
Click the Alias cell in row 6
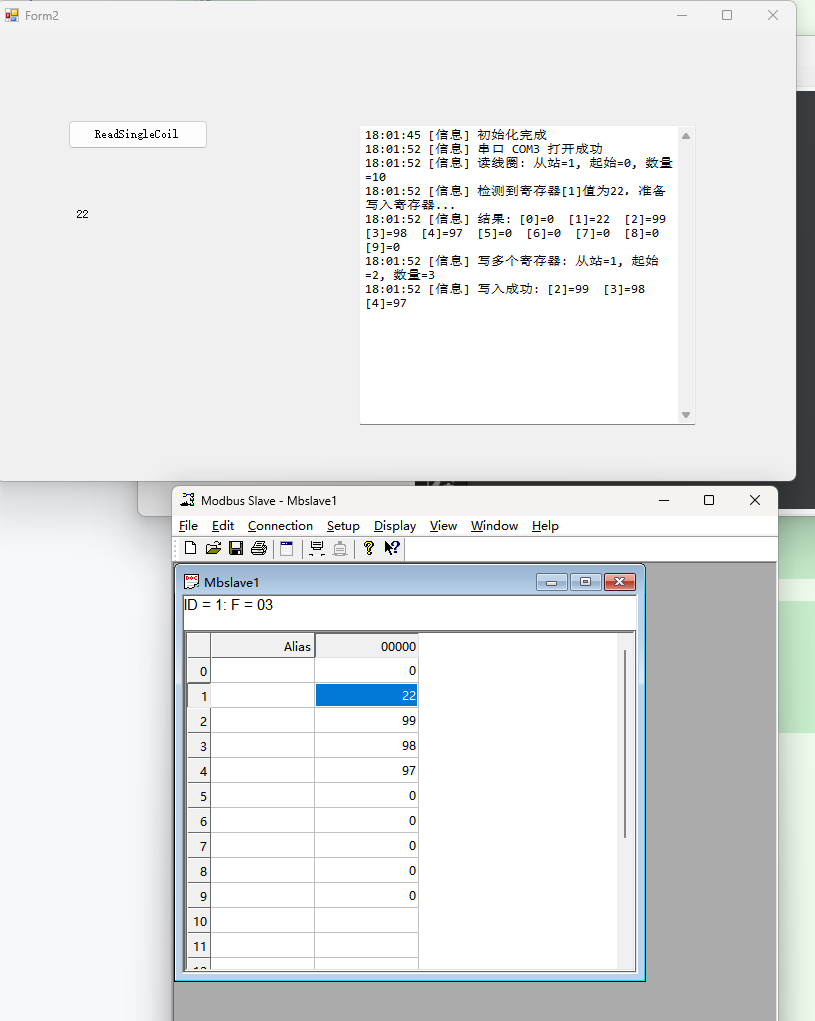(x=262, y=820)
